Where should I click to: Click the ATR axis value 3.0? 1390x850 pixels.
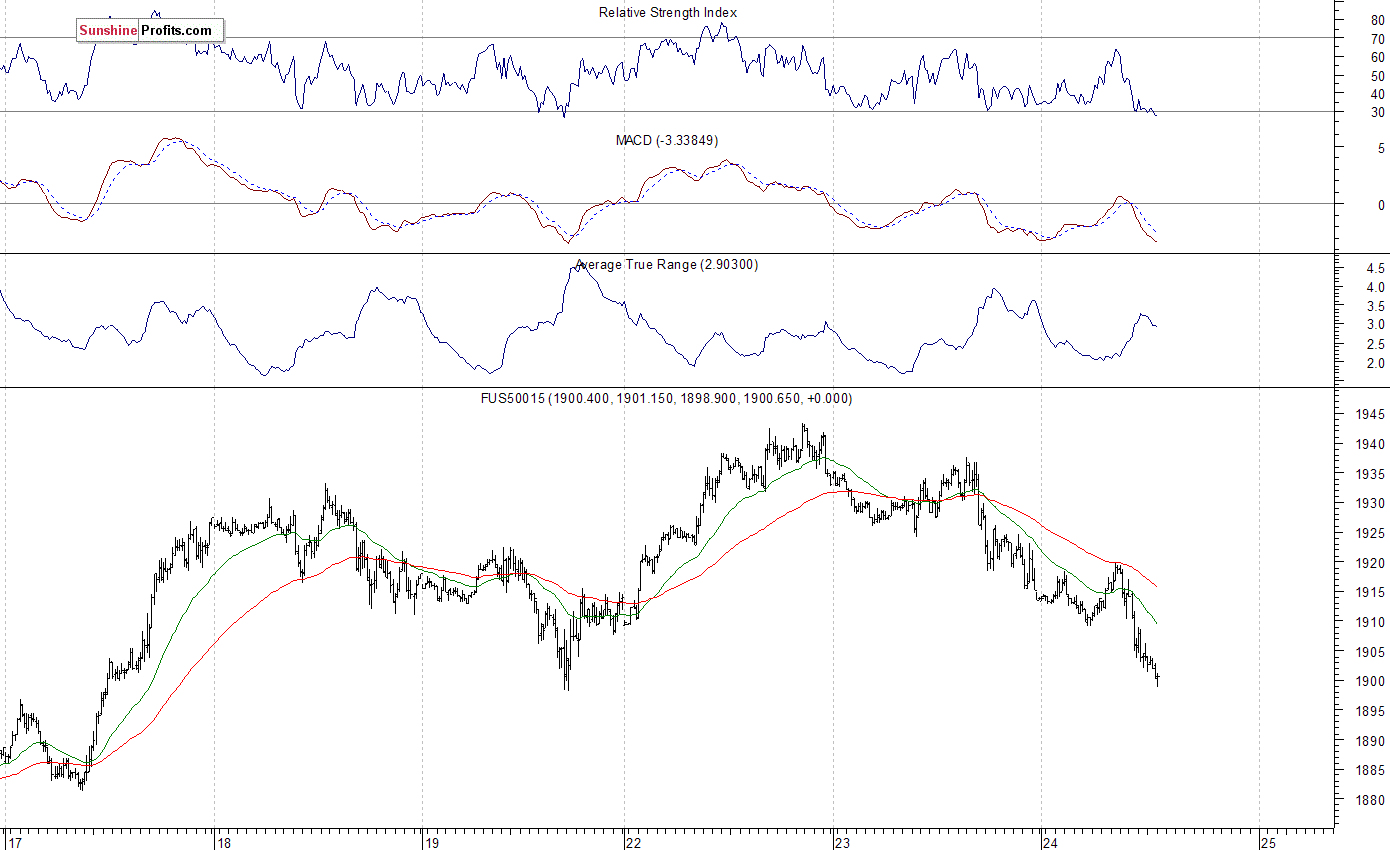[1374, 325]
